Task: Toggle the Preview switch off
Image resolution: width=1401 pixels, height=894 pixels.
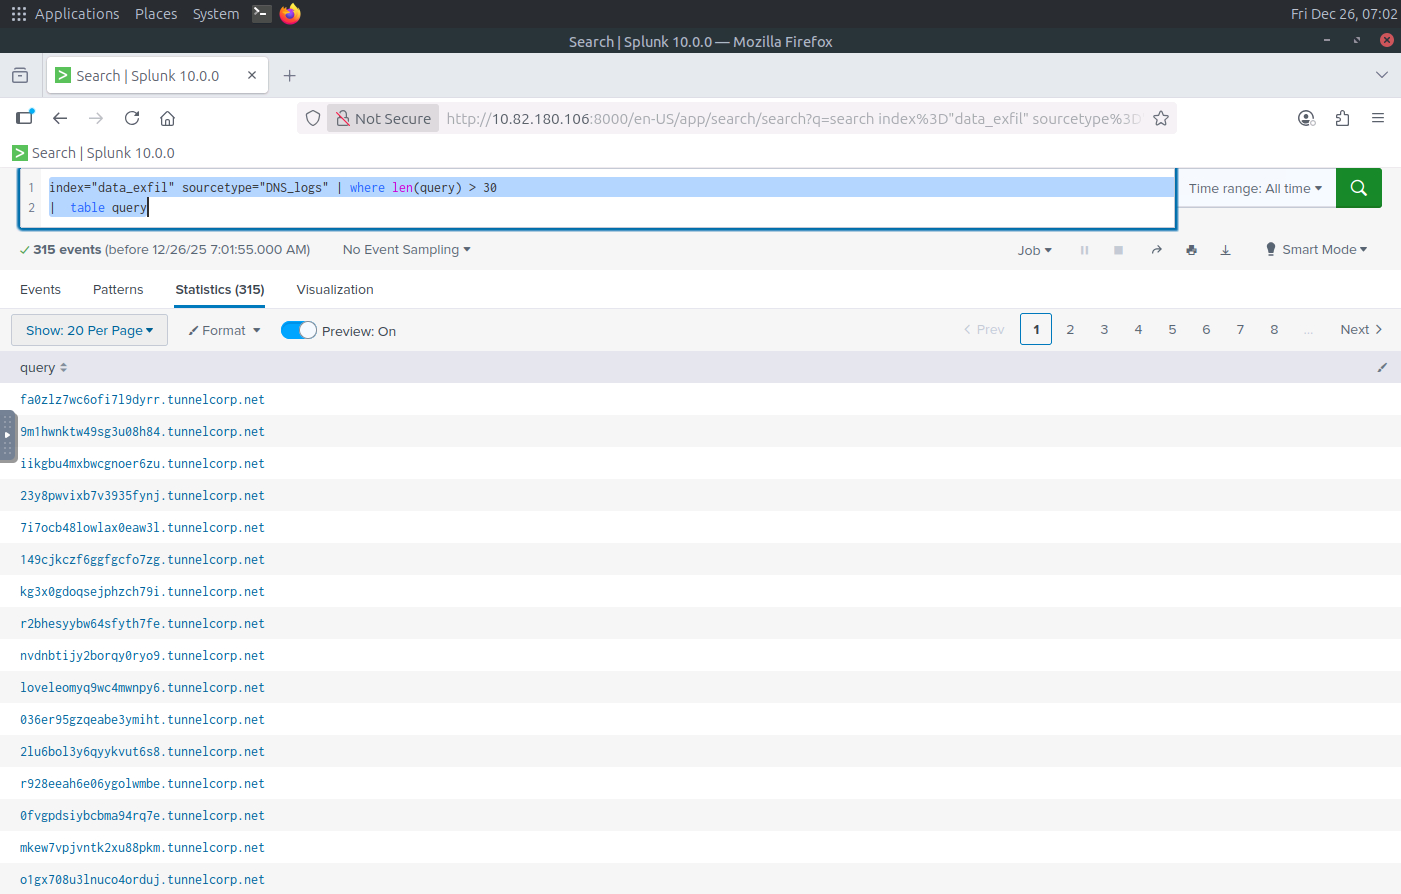Action: [299, 331]
